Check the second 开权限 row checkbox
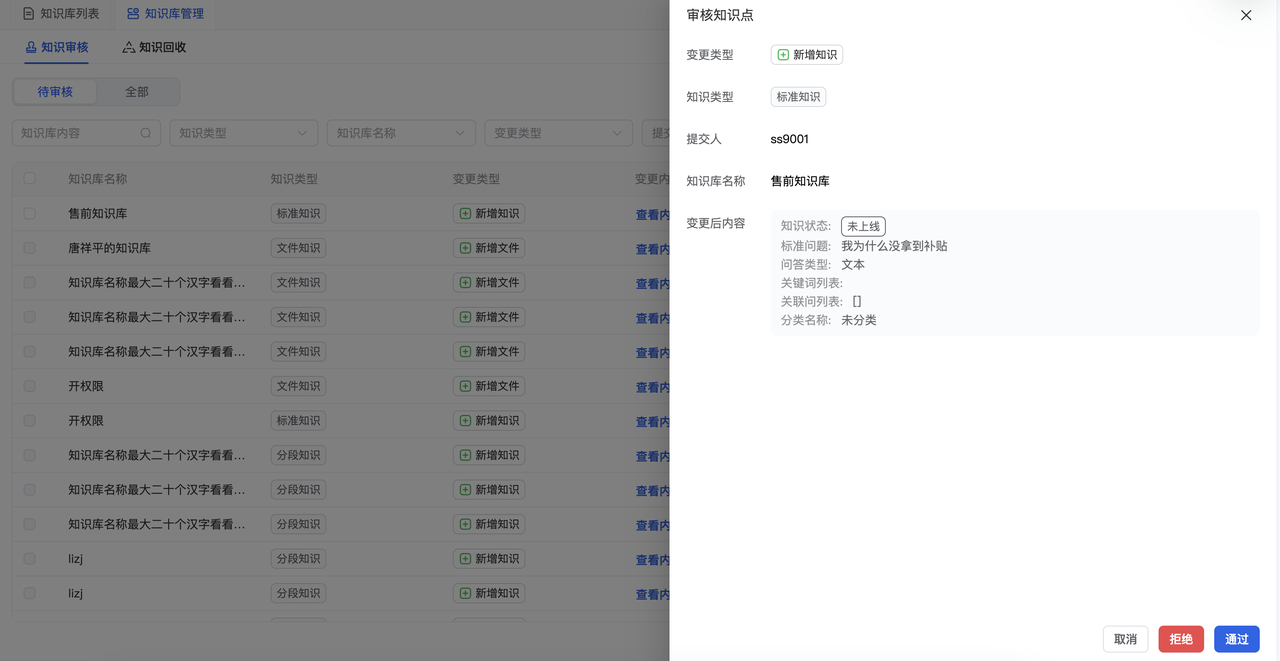Viewport: 1280px width, 661px height. pos(29,421)
